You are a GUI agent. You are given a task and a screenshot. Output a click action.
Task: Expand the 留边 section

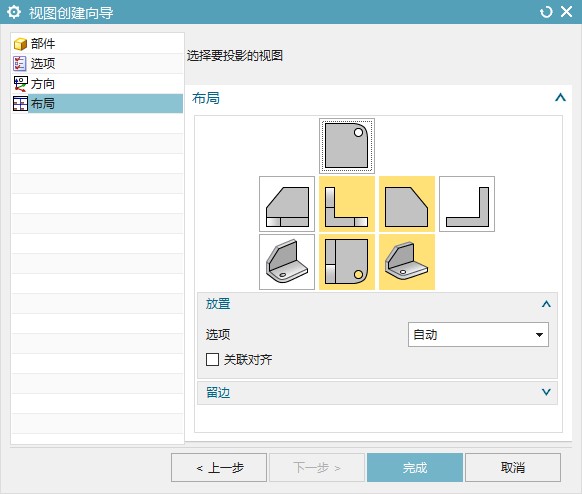click(x=546, y=392)
